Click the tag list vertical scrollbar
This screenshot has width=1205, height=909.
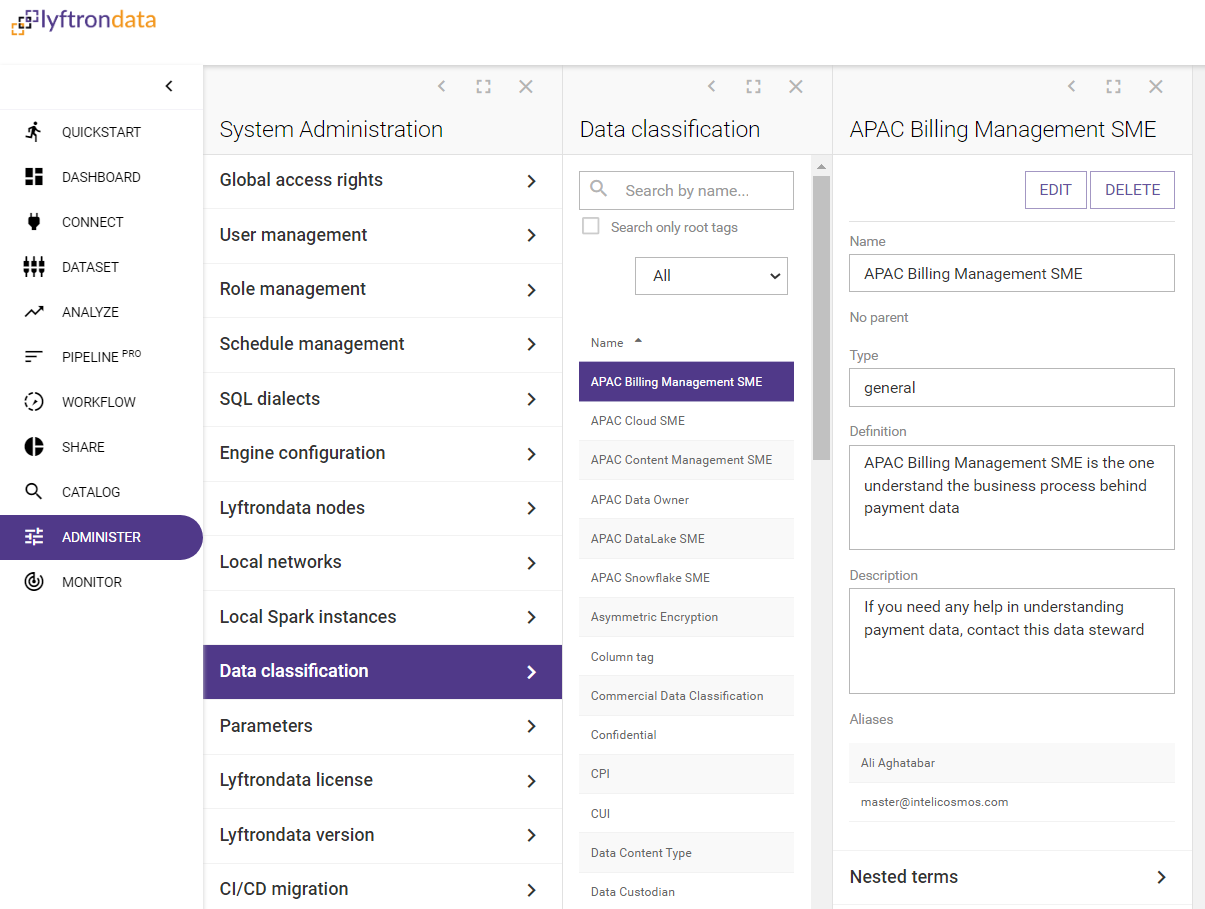coord(821,317)
